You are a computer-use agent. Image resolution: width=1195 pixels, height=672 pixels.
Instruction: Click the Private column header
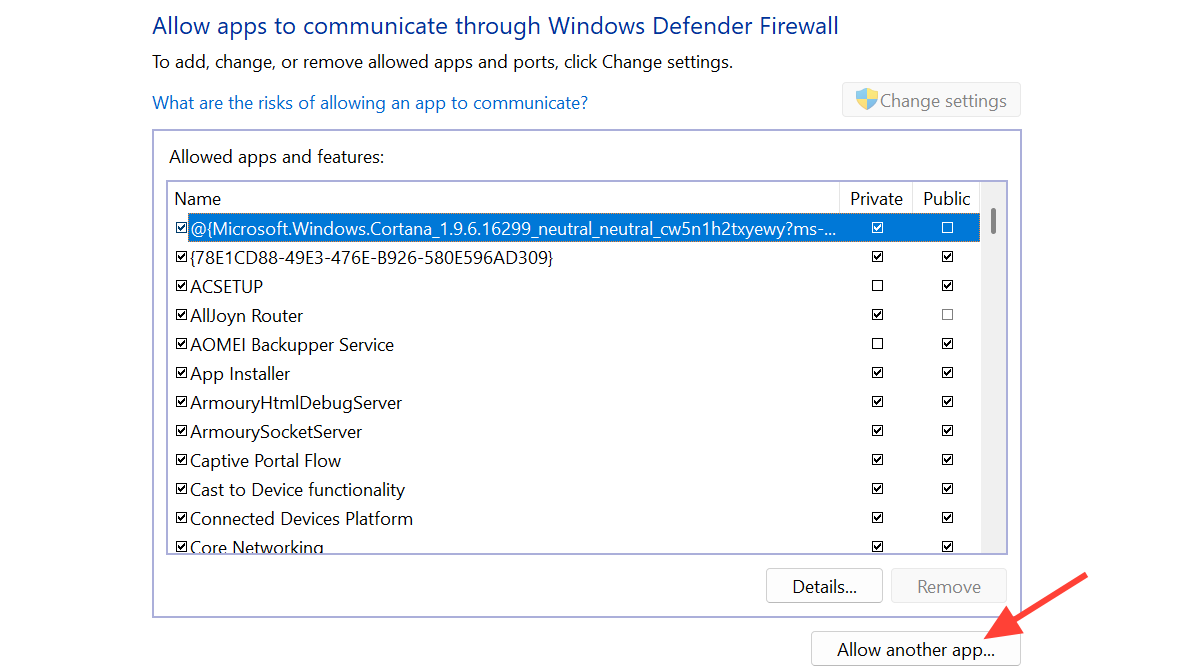876,198
